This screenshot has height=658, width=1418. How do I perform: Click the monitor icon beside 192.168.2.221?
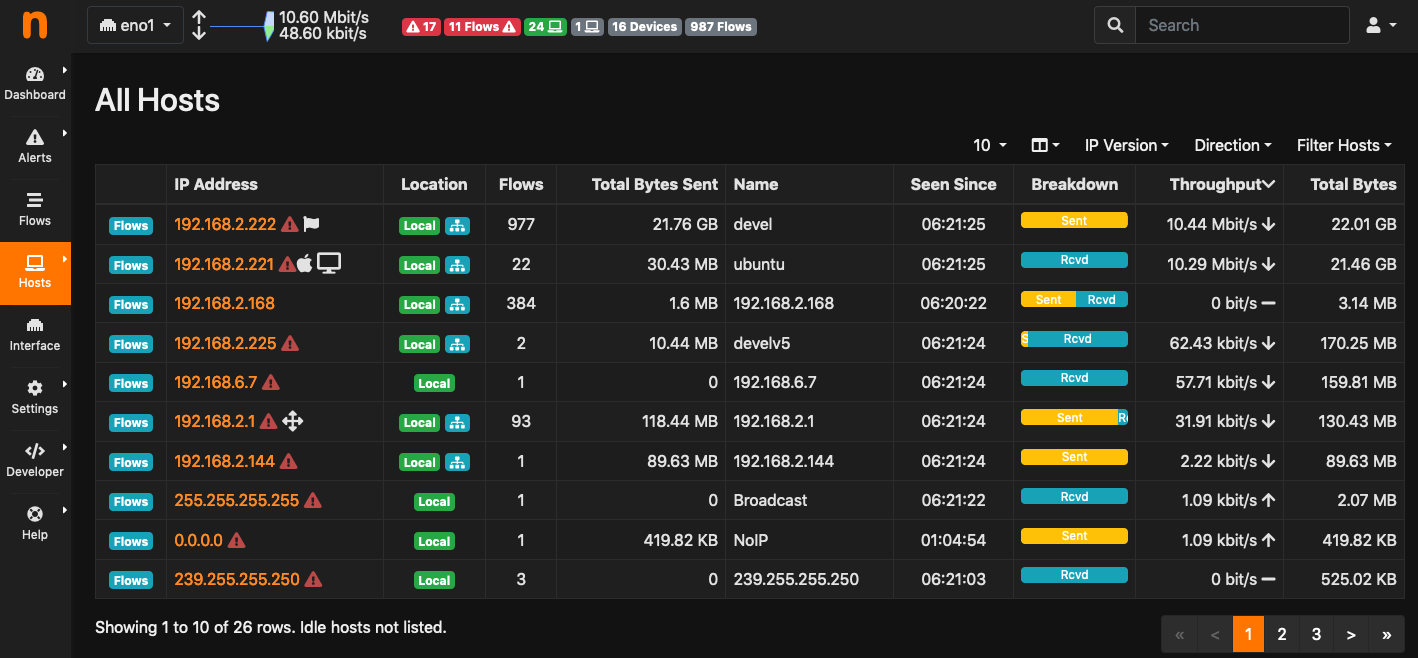[329, 264]
